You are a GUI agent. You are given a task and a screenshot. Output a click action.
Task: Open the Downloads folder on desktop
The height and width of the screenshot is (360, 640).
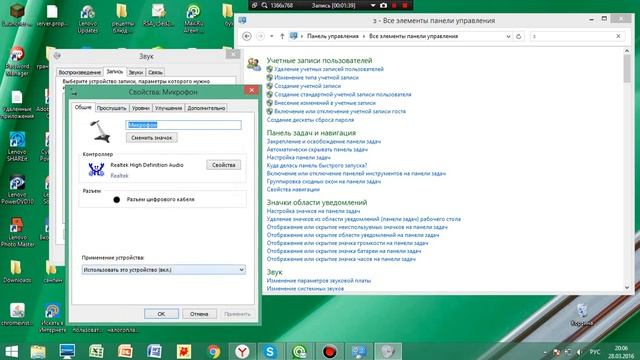click(17, 271)
